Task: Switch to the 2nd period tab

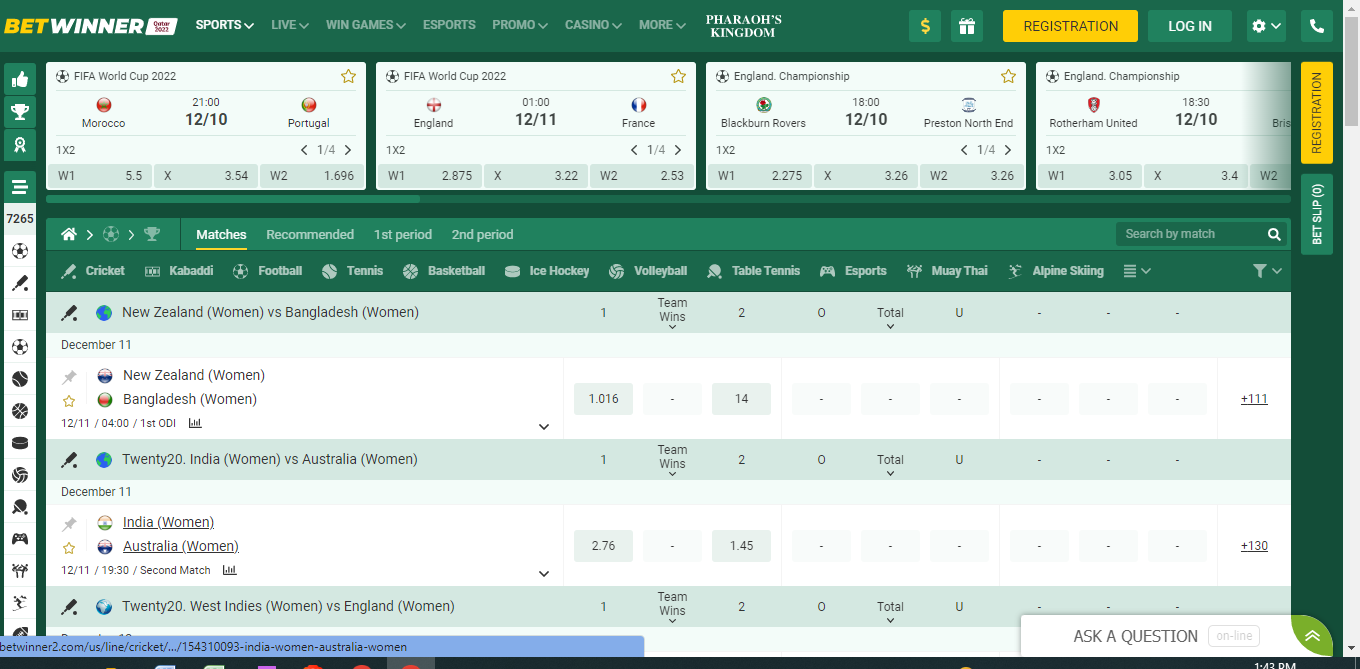Action: [482, 234]
